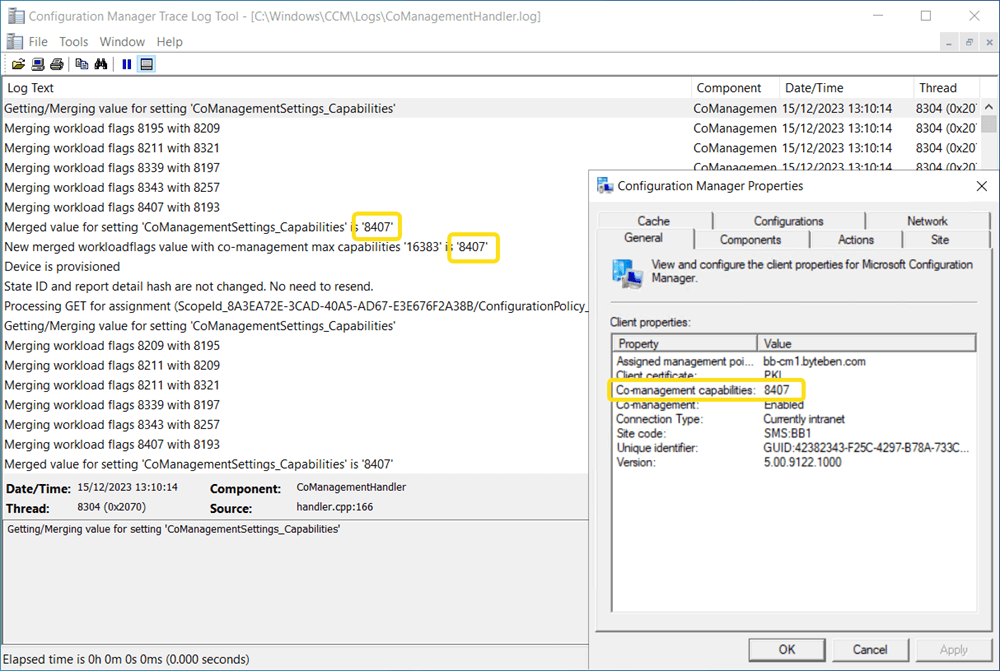Click the log list scroll up arrow
The height and width of the screenshot is (671, 1000).
click(x=989, y=107)
